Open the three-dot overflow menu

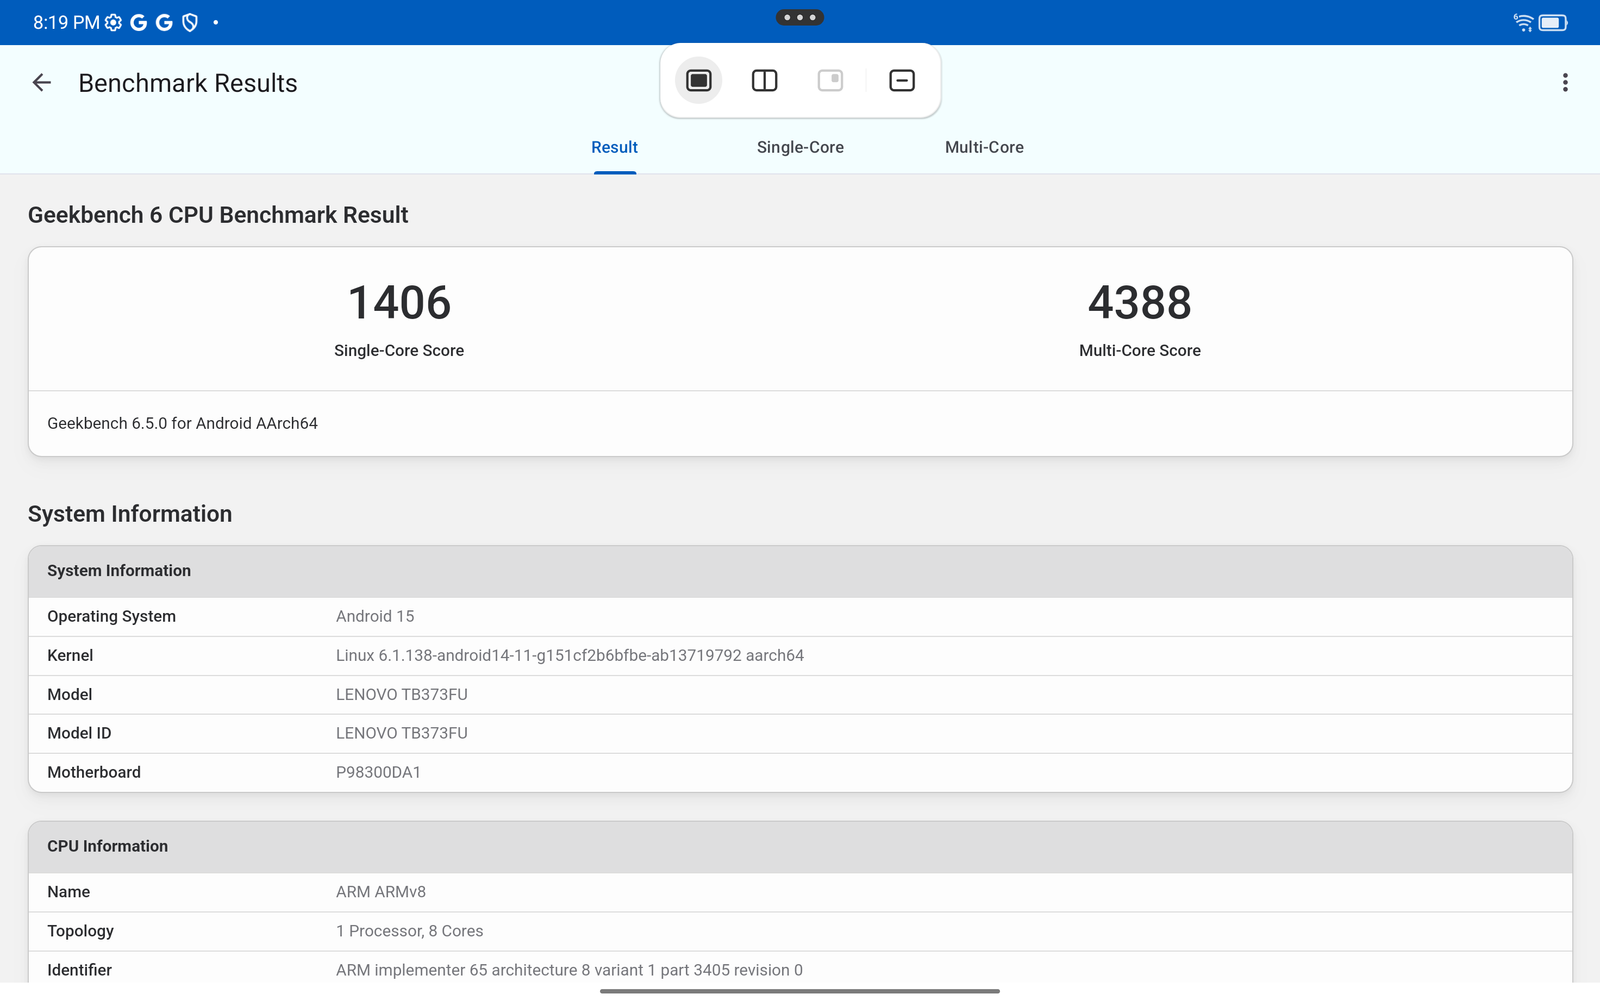pyautogui.click(x=1565, y=83)
